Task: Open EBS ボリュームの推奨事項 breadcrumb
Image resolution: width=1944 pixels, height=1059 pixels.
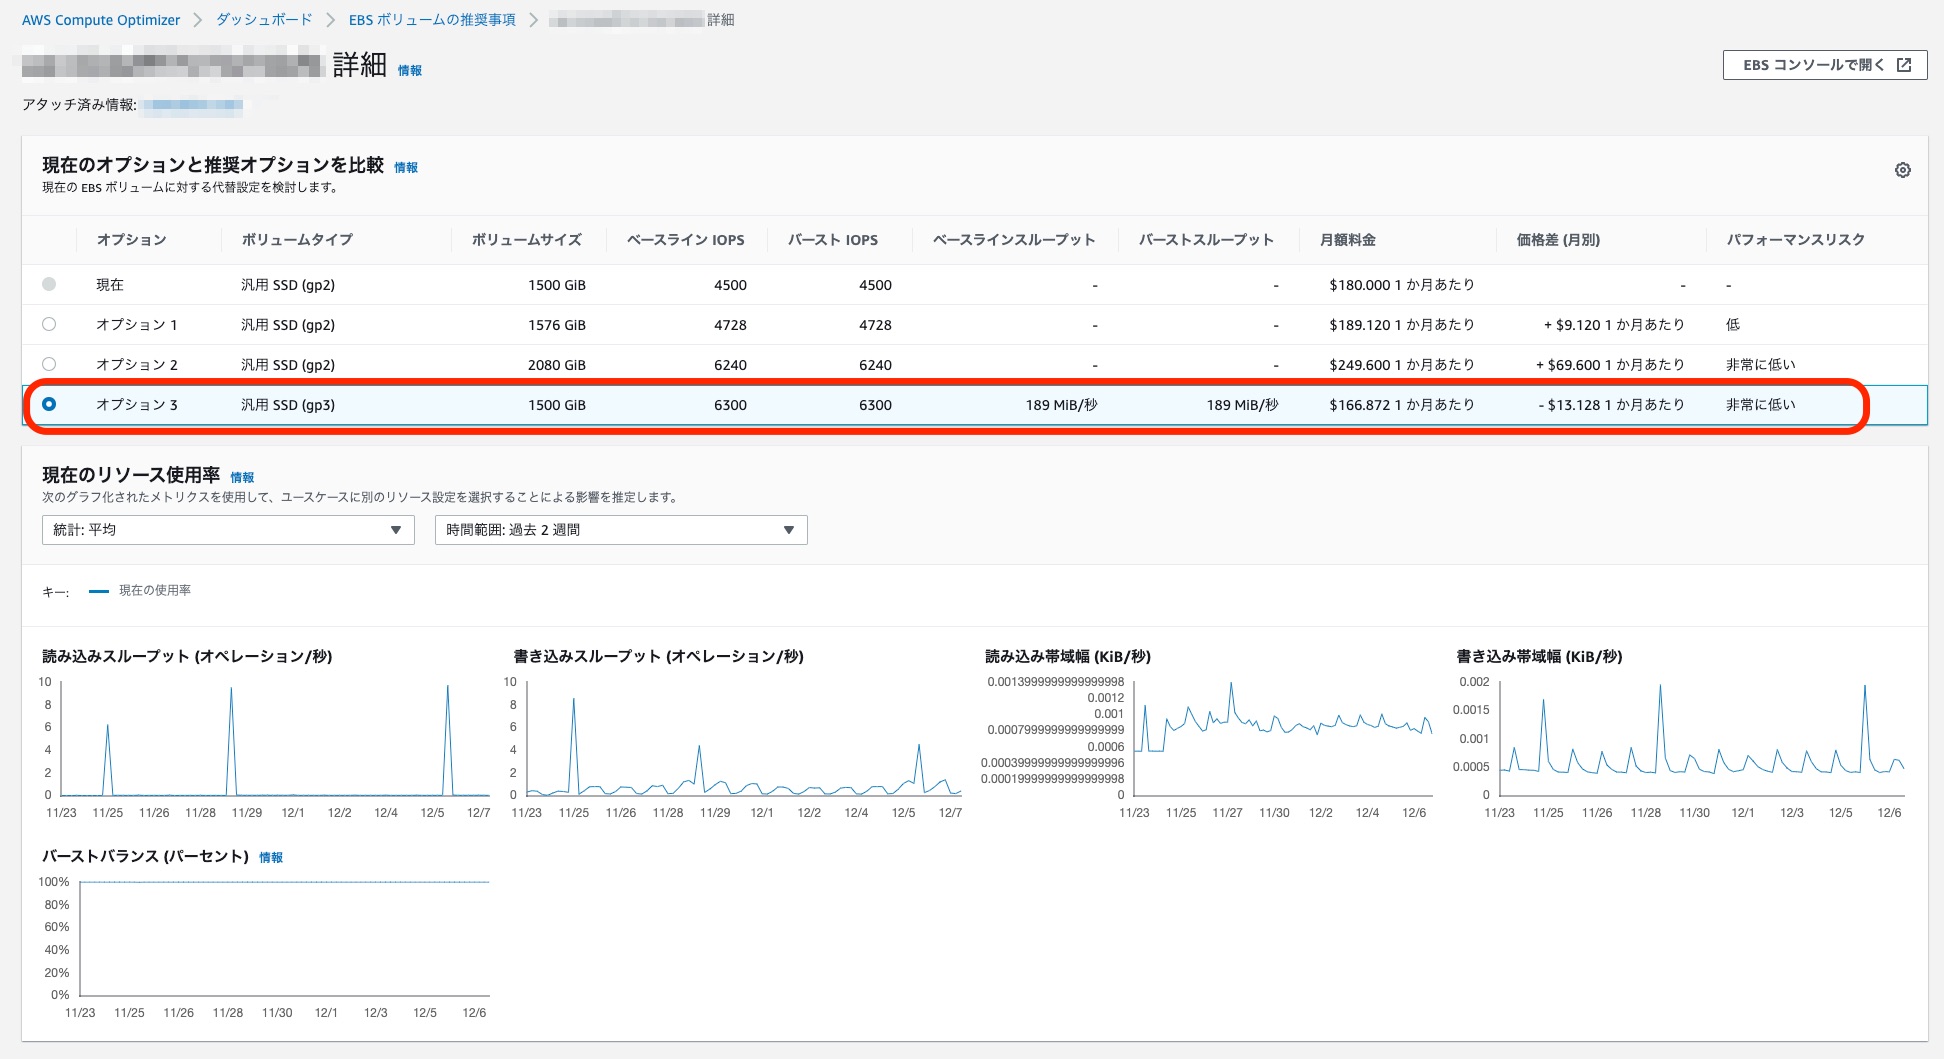Action: [432, 19]
